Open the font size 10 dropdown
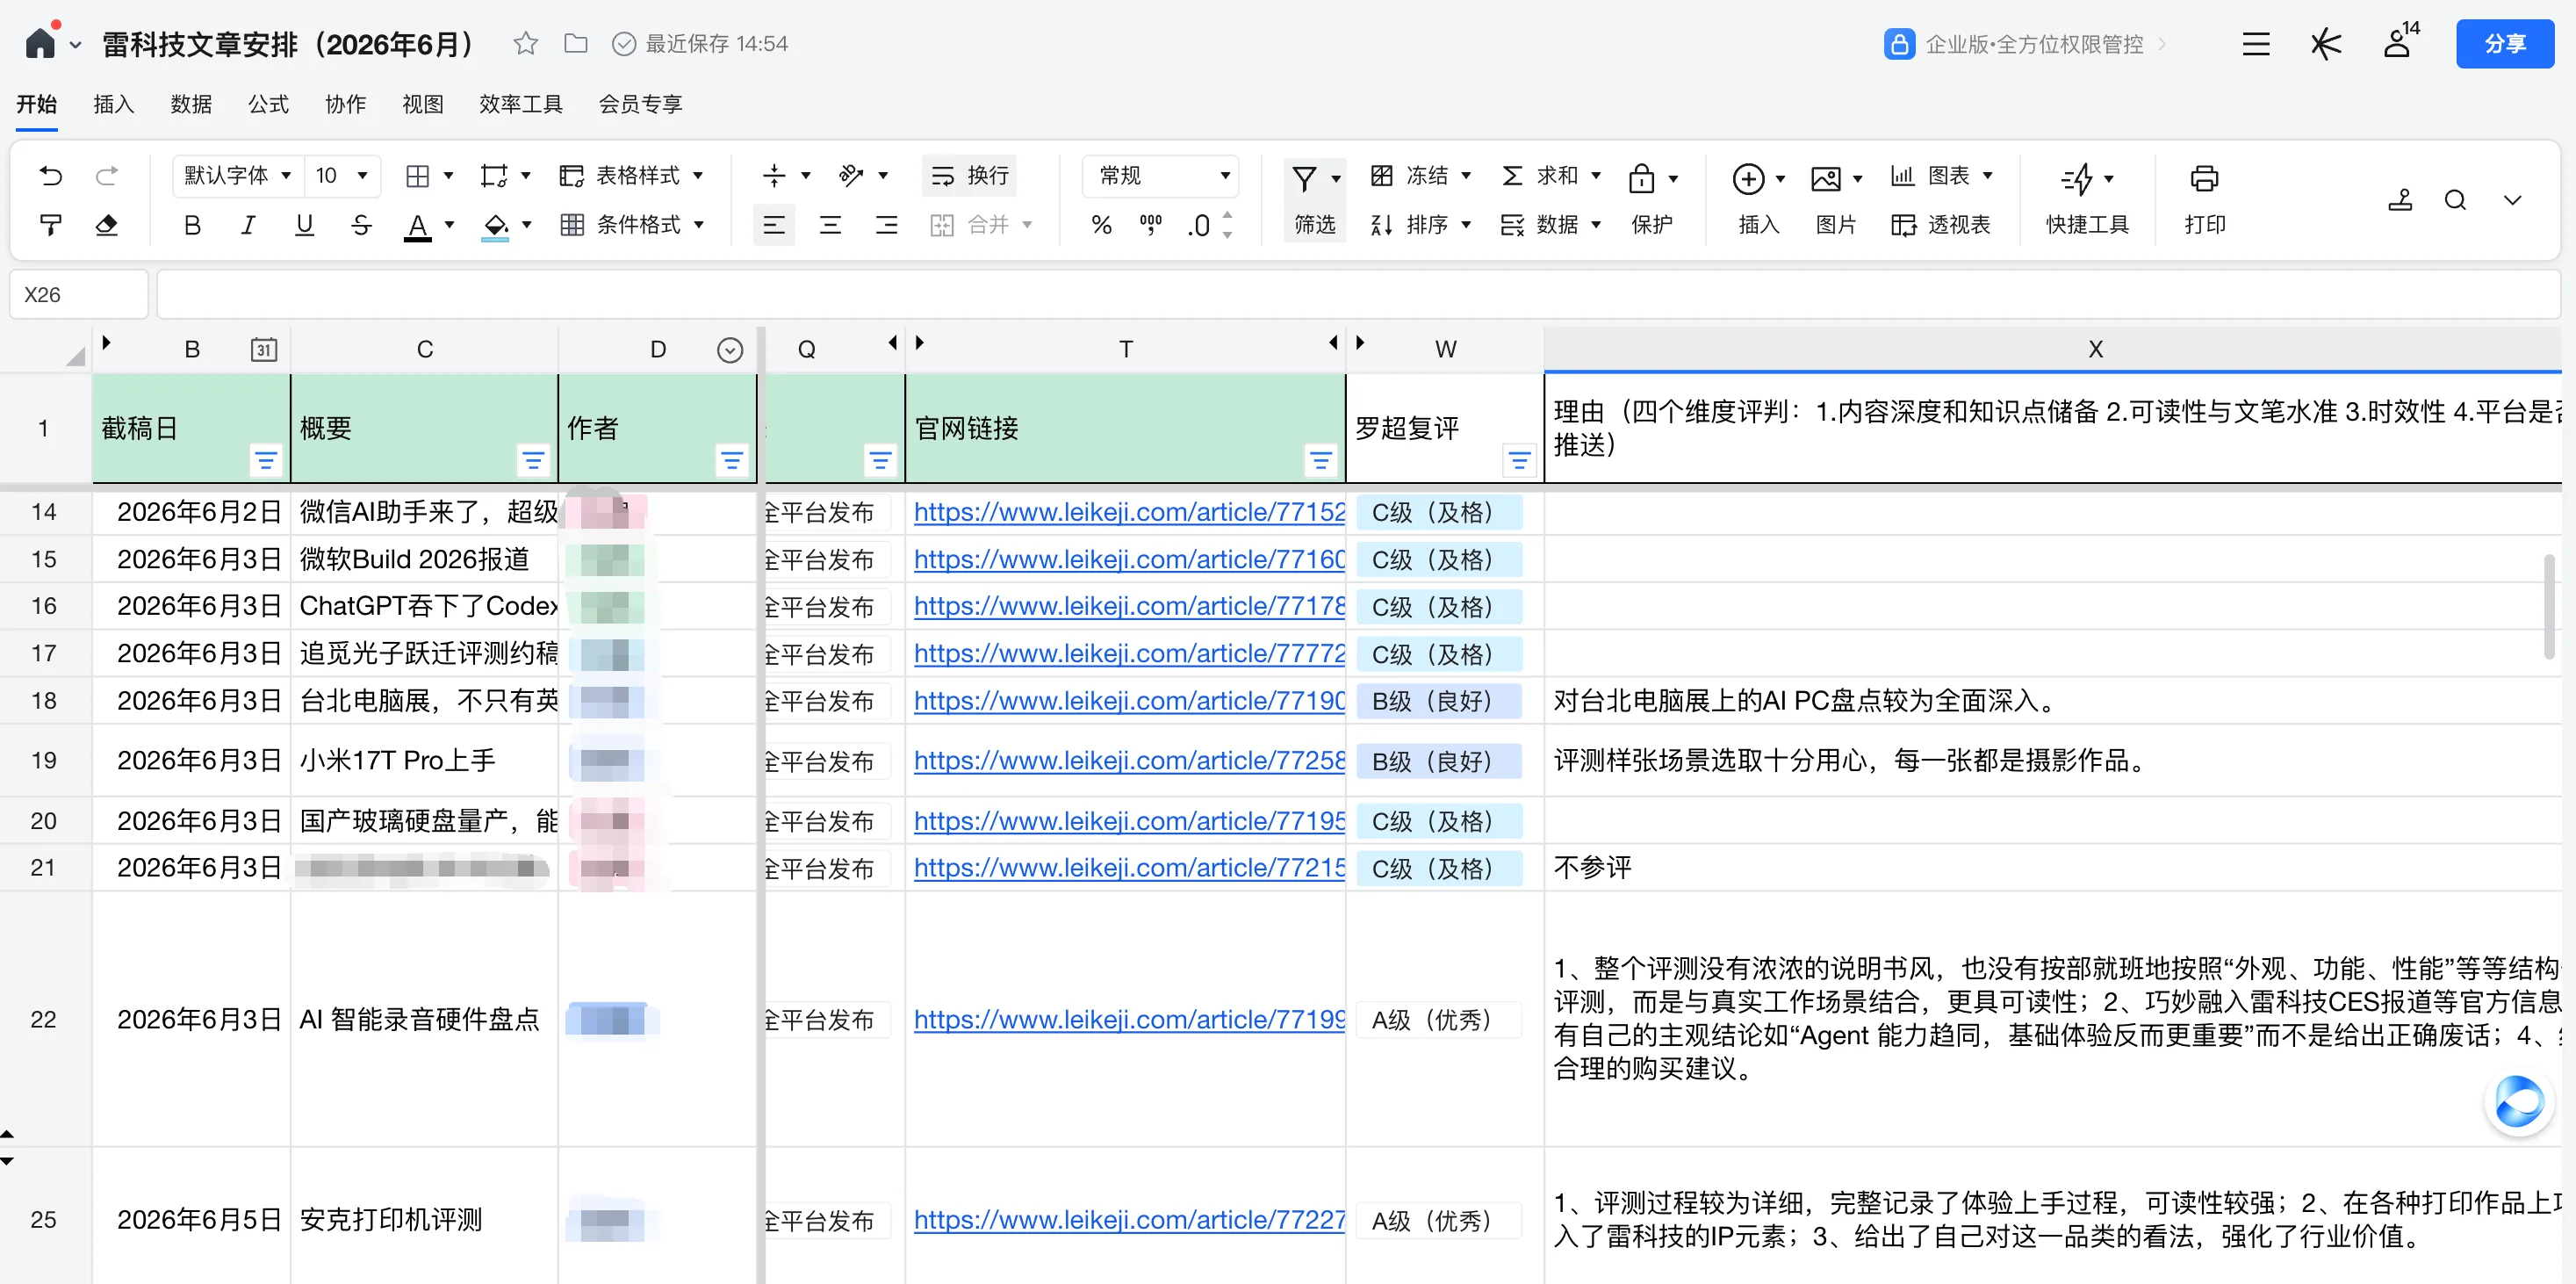 click(342, 176)
